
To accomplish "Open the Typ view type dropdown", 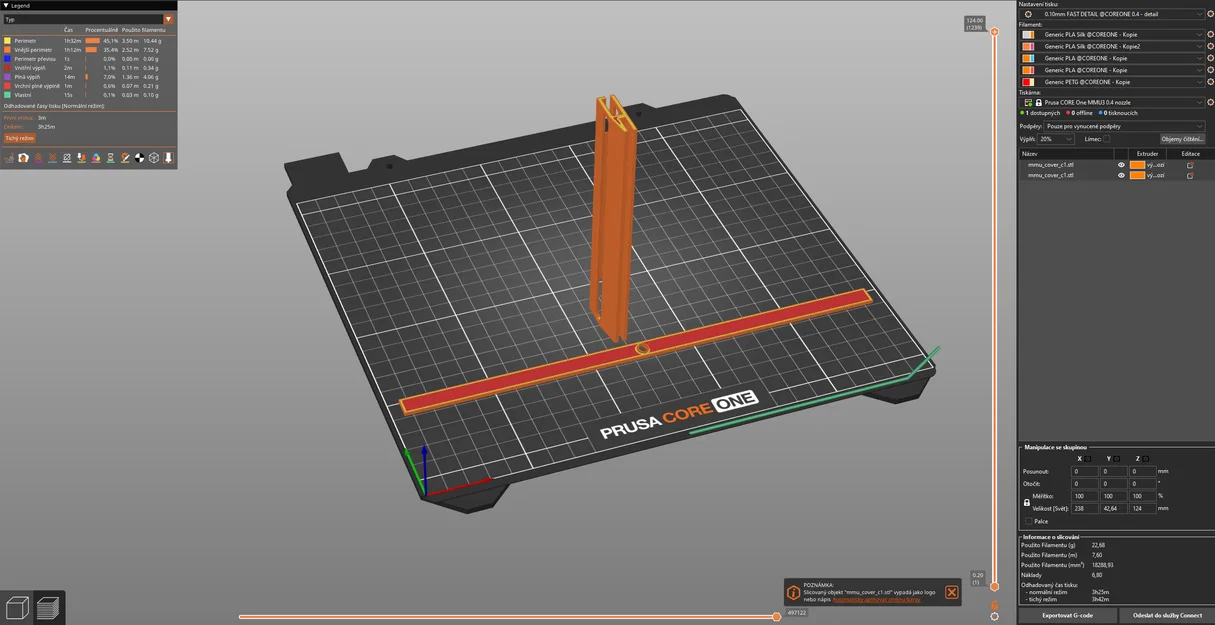I will click(x=88, y=19).
